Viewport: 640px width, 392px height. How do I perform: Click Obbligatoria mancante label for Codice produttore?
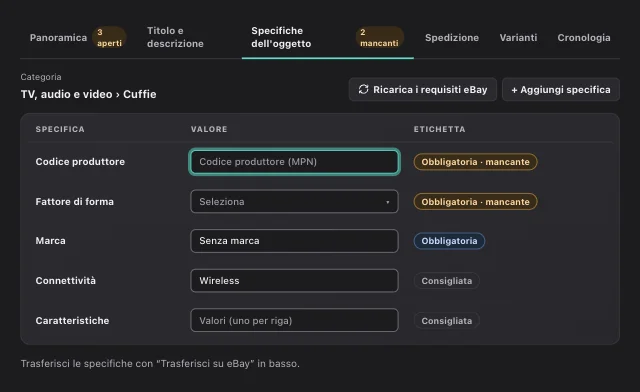tap(476, 162)
